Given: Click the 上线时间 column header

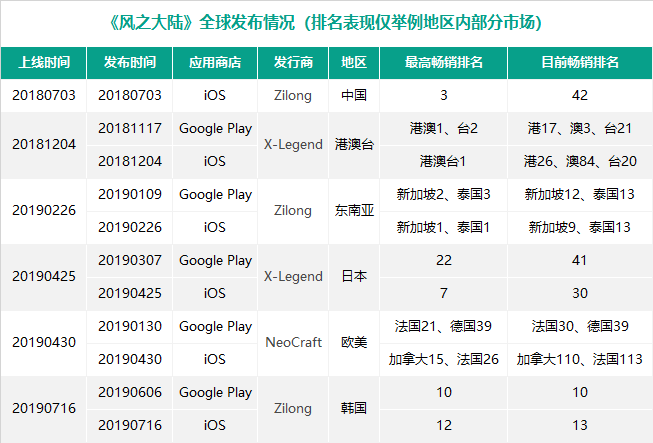Looking at the screenshot, I should (43, 62).
